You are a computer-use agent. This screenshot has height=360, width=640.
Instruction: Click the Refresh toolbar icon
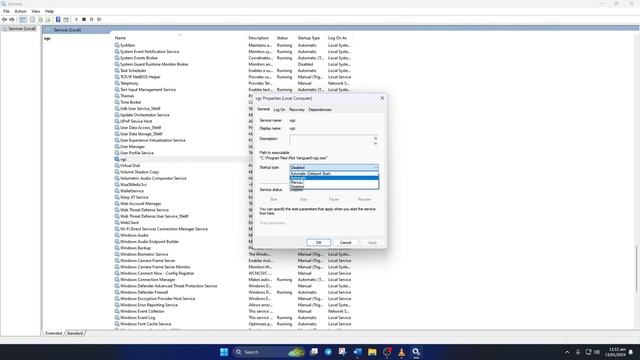[40, 20]
